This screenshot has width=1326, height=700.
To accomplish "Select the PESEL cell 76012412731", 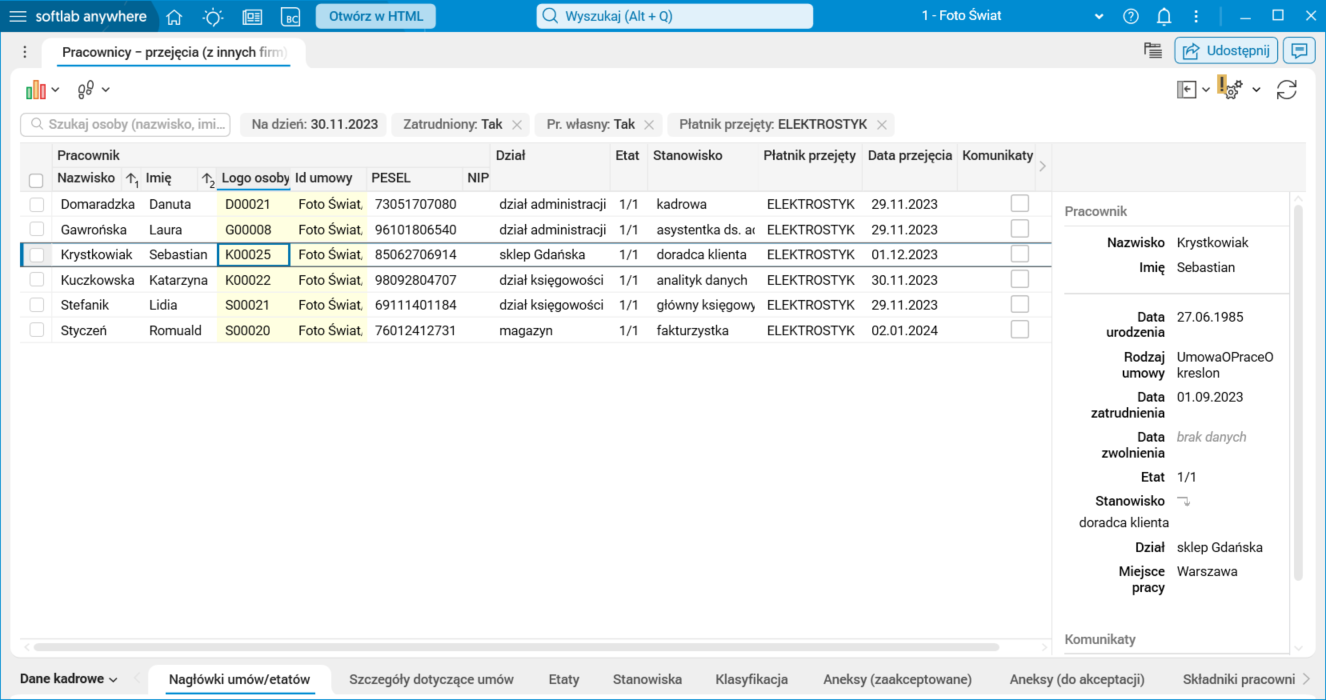I will pos(415,330).
